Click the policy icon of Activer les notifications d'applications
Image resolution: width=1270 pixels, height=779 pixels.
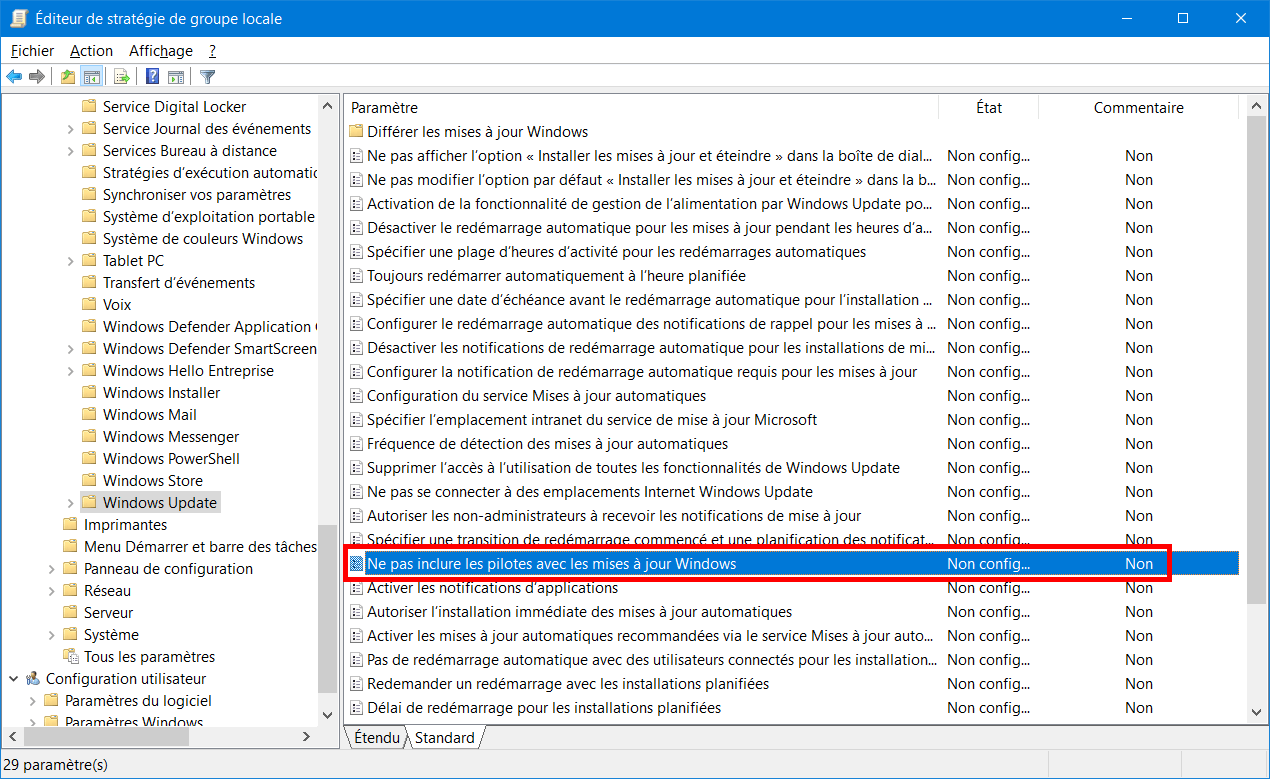[355, 588]
